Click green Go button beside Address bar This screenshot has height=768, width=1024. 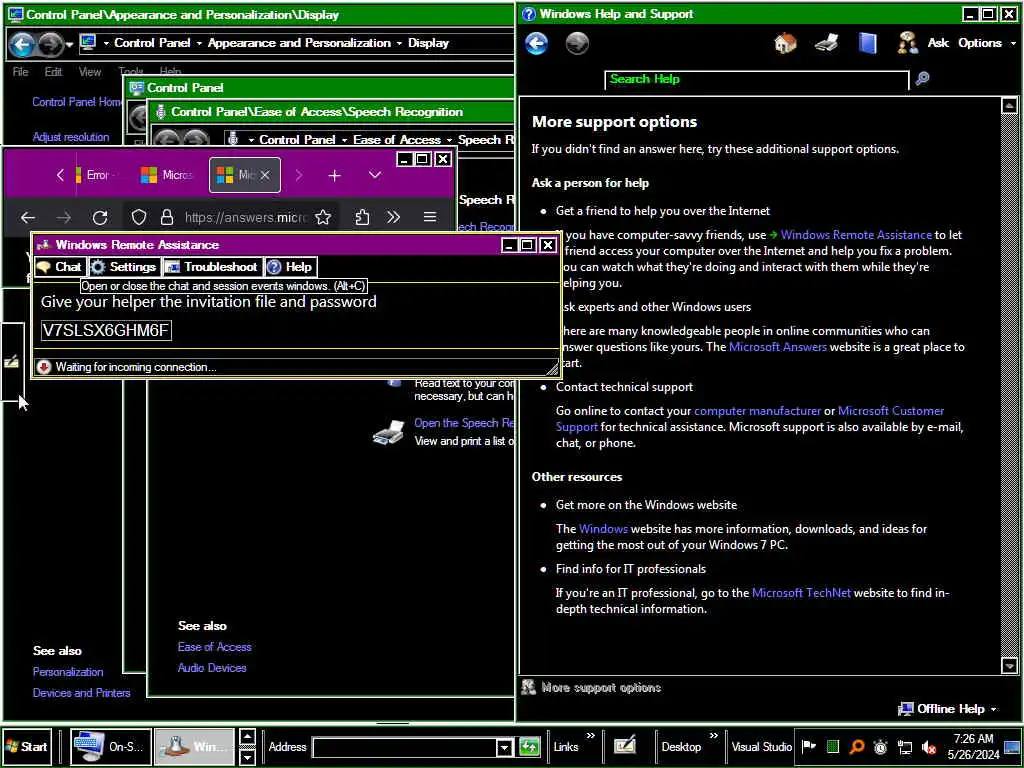point(530,746)
